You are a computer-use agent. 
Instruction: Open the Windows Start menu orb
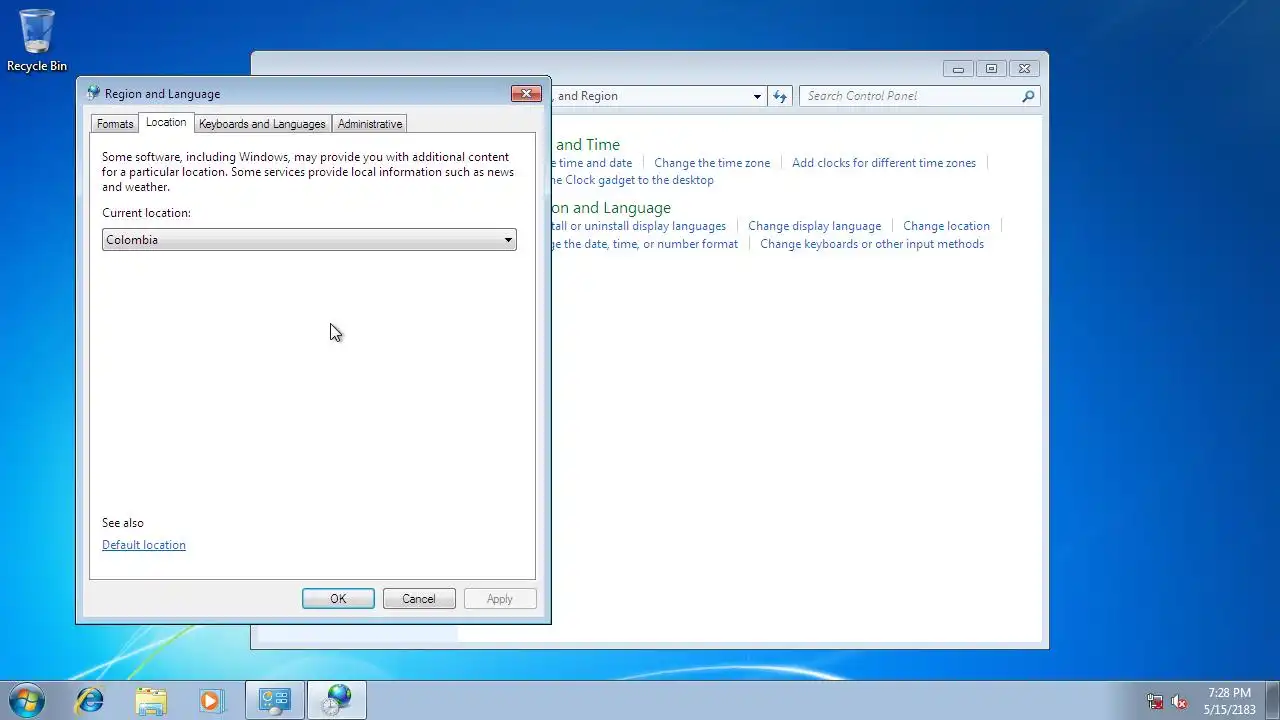point(26,700)
